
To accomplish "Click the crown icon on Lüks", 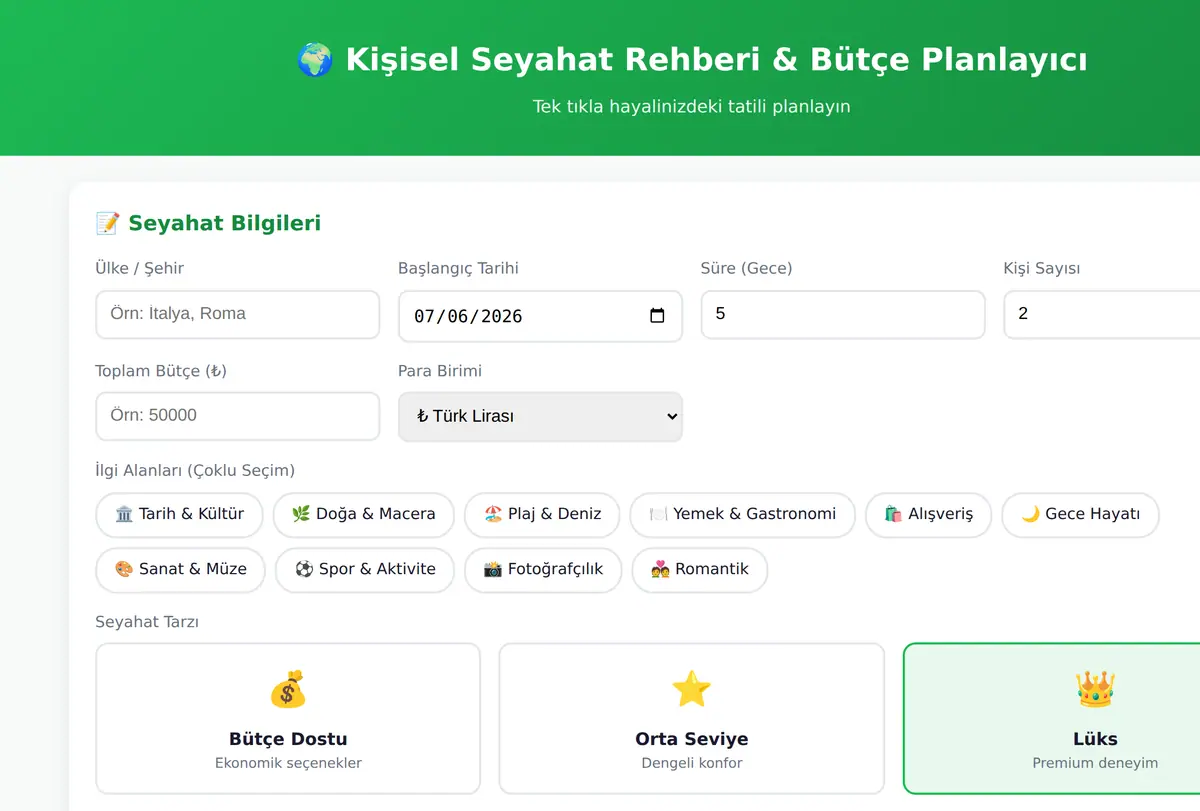I will [1095, 690].
